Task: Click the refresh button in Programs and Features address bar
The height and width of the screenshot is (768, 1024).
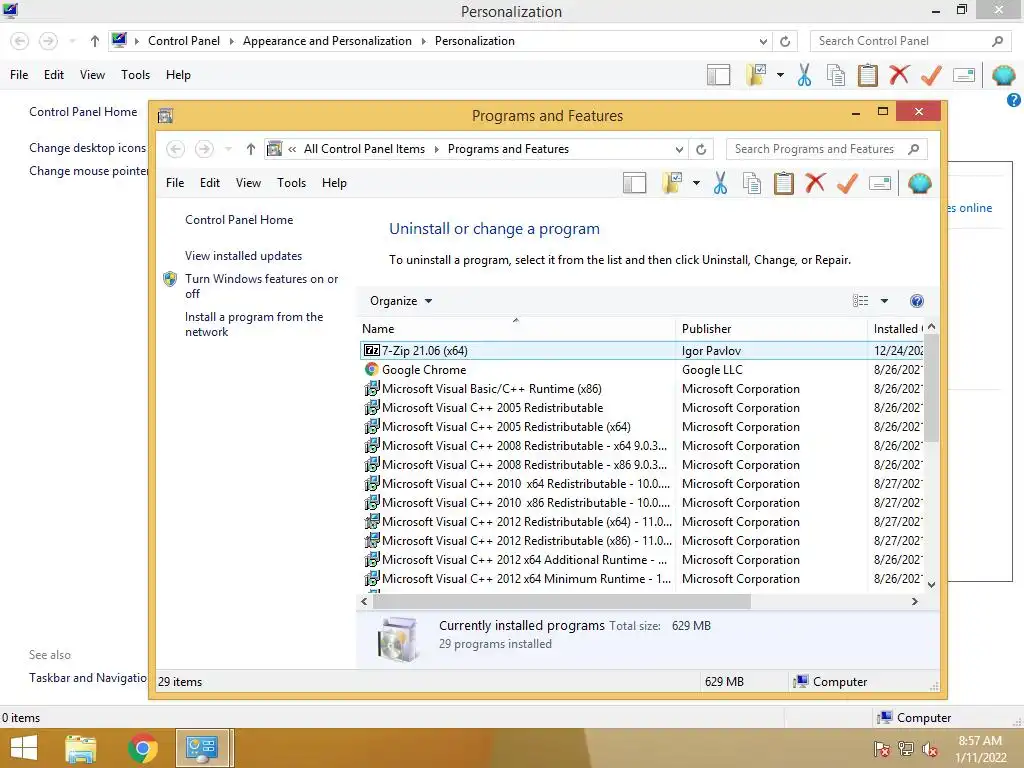Action: tap(701, 149)
